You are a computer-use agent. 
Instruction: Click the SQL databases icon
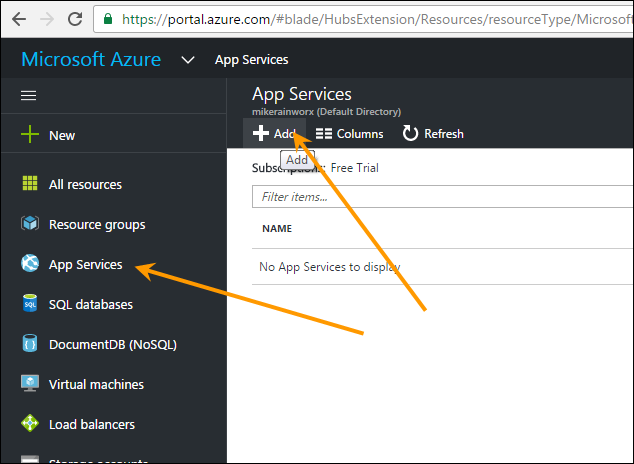(30, 303)
